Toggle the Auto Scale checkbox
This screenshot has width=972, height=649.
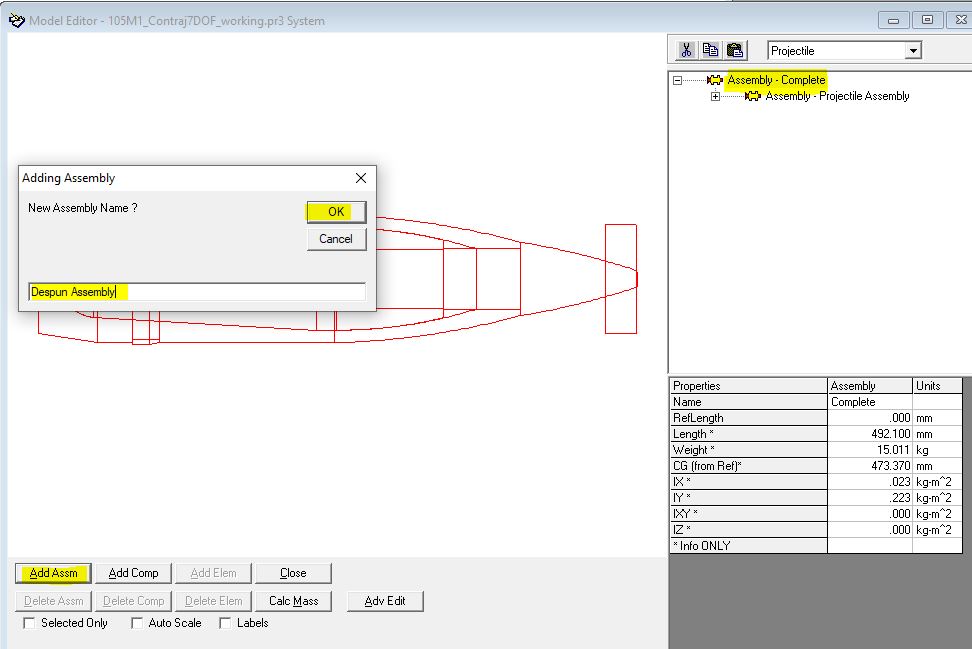[x=137, y=623]
